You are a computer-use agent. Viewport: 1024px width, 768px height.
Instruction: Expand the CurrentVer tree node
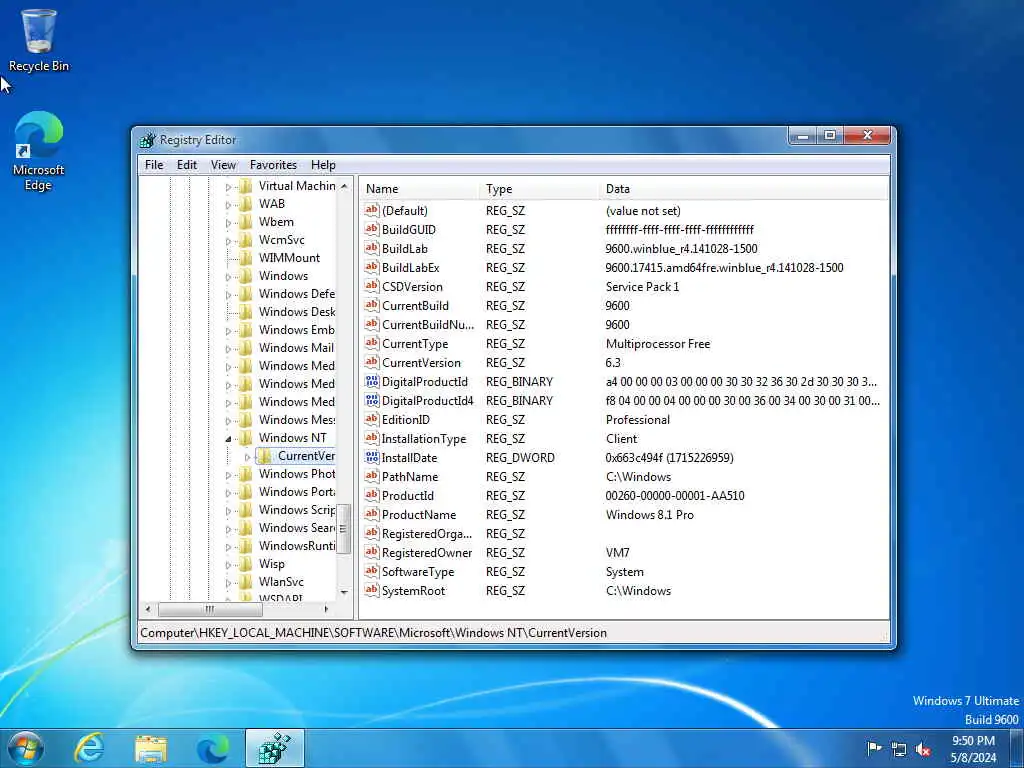(x=248, y=456)
